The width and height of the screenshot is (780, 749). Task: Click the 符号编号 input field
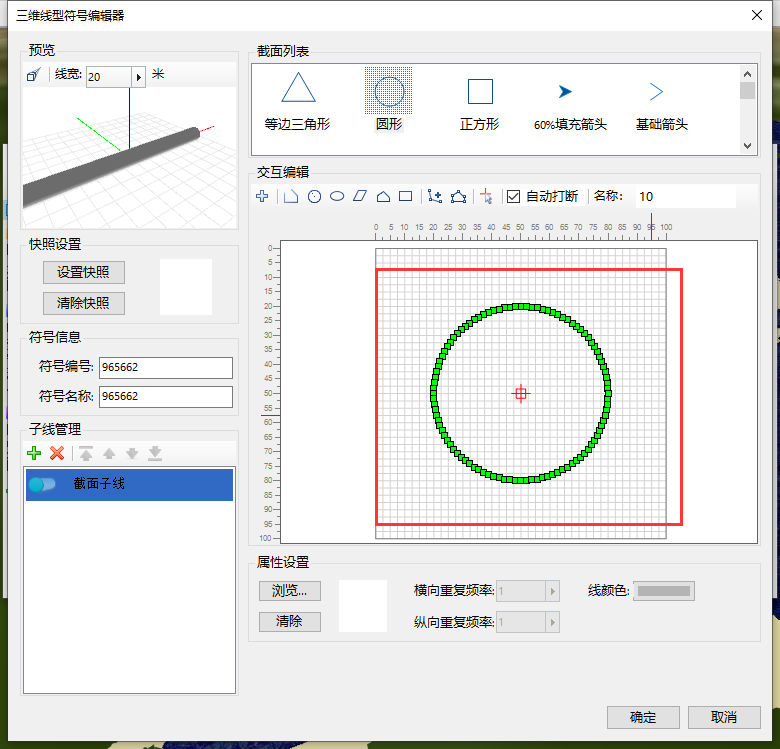166,368
